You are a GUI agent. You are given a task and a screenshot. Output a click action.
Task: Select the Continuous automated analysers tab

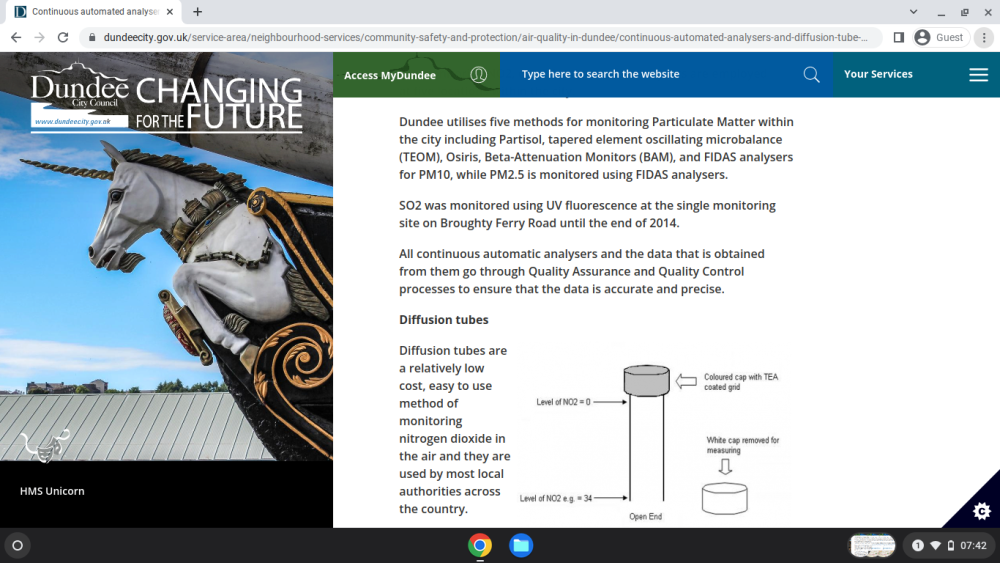point(94,11)
